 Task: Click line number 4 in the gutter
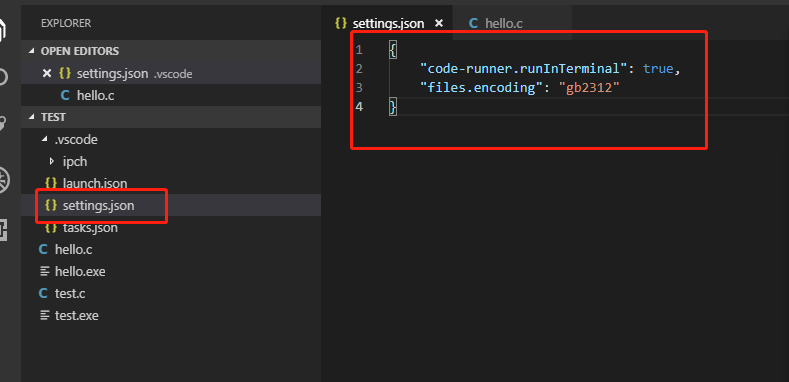click(359, 107)
